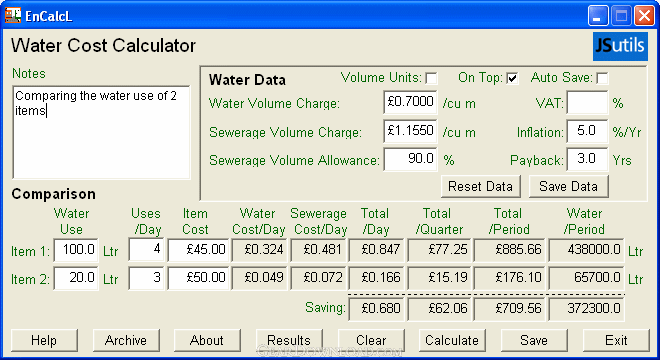The height and width of the screenshot is (360, 660).
Task: Select Item 1 Total/Period £885.66
Action: point(509,250)
